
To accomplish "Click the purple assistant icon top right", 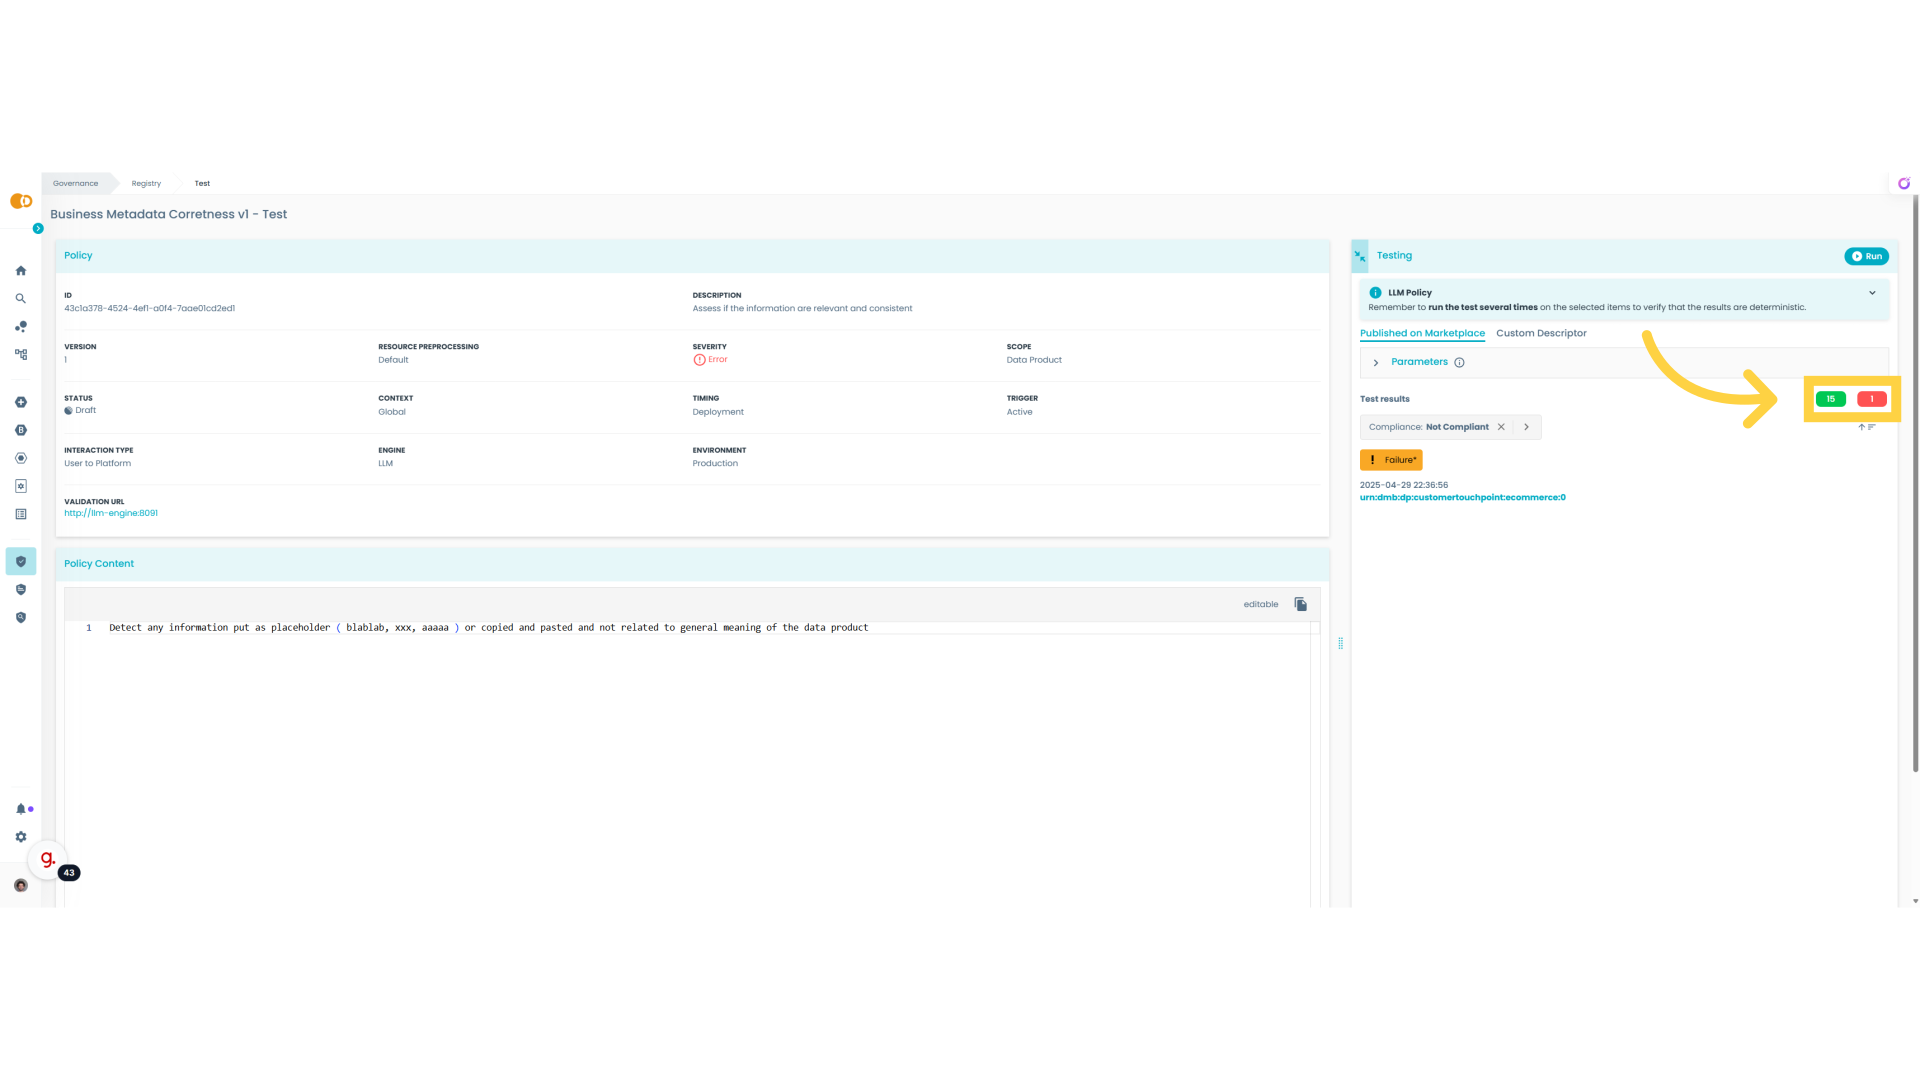I will (x=1904, y=183).
